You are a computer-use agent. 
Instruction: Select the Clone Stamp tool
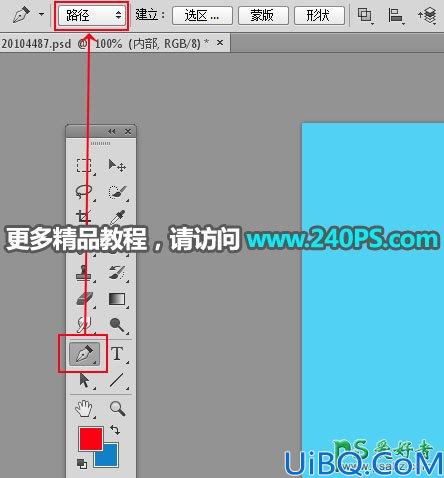(x=84, y=273)
